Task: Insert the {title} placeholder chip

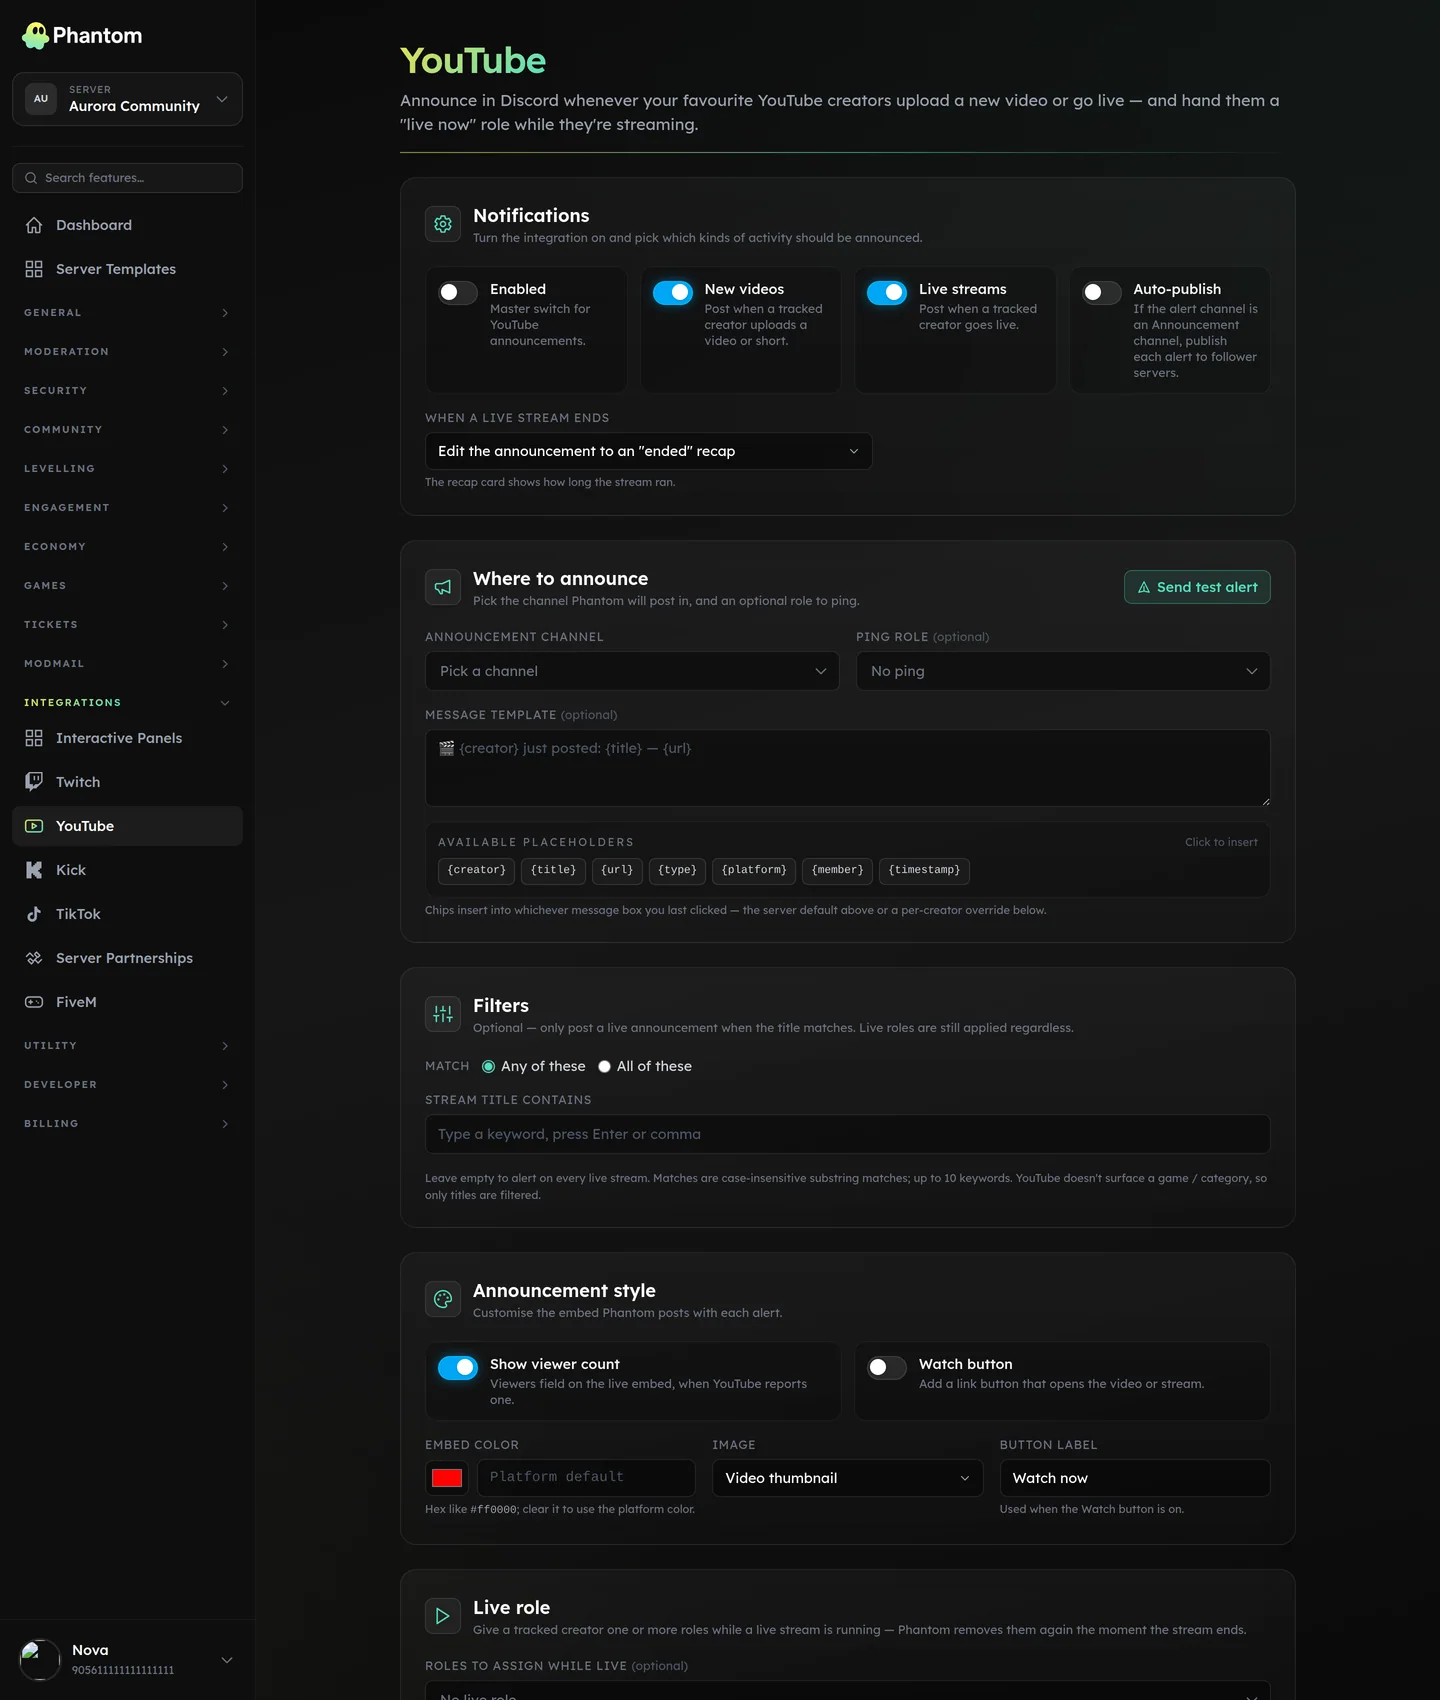Action: coord(553,871)
